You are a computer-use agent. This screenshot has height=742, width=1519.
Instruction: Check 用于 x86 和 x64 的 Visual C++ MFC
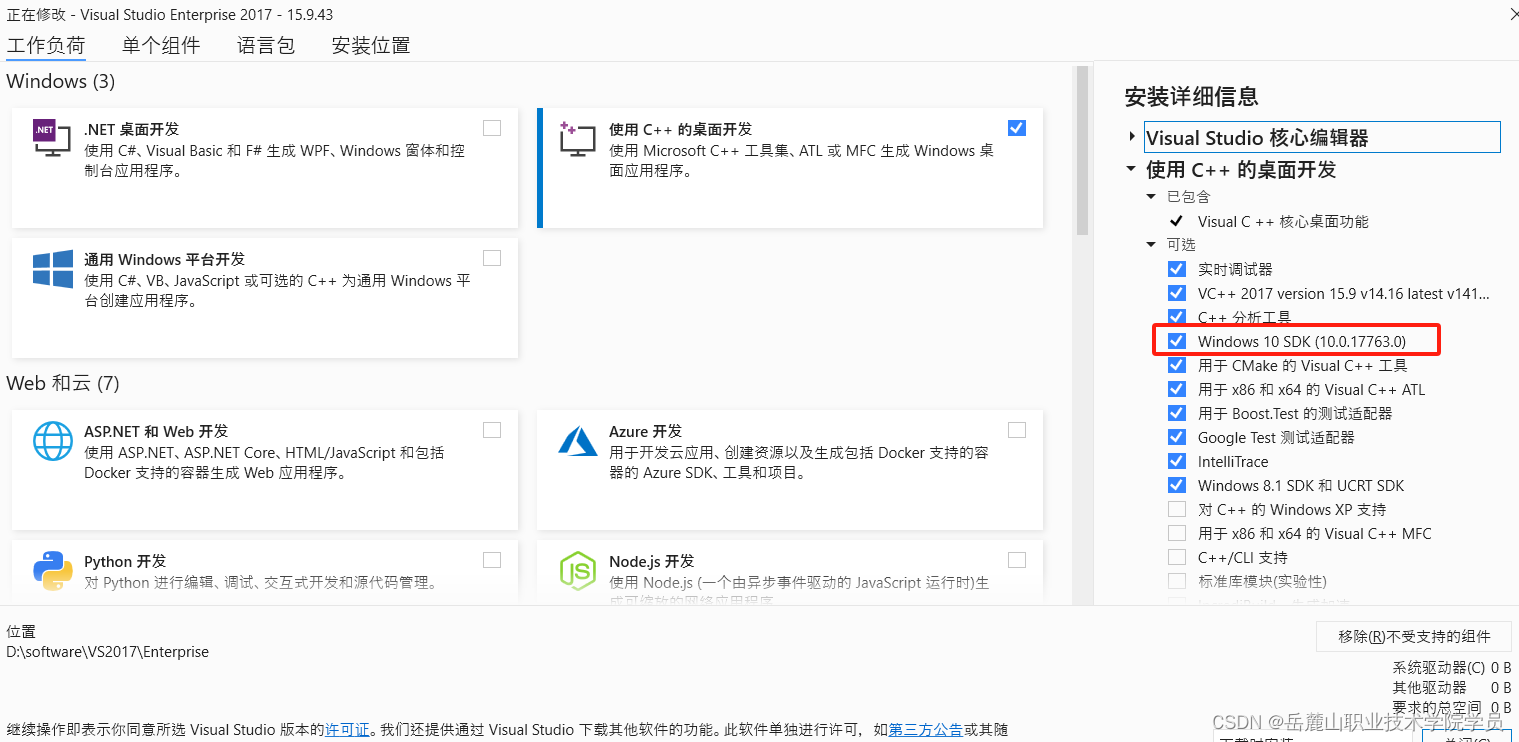(1177, 533)
